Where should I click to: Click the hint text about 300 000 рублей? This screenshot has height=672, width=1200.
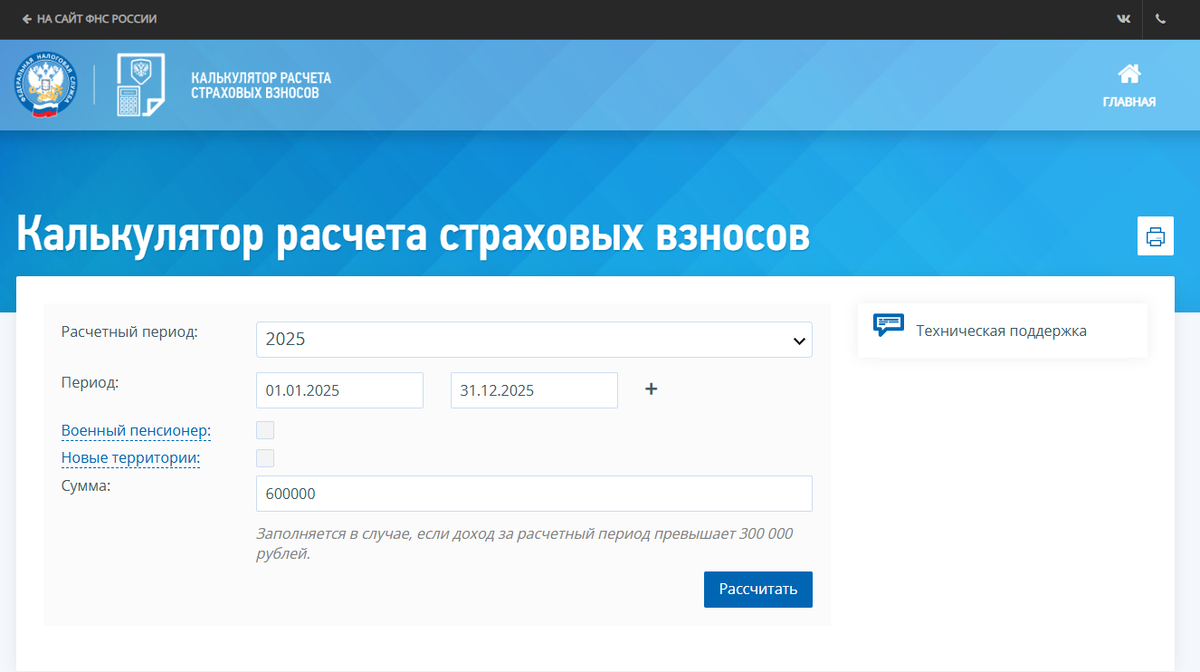(525, 543)
